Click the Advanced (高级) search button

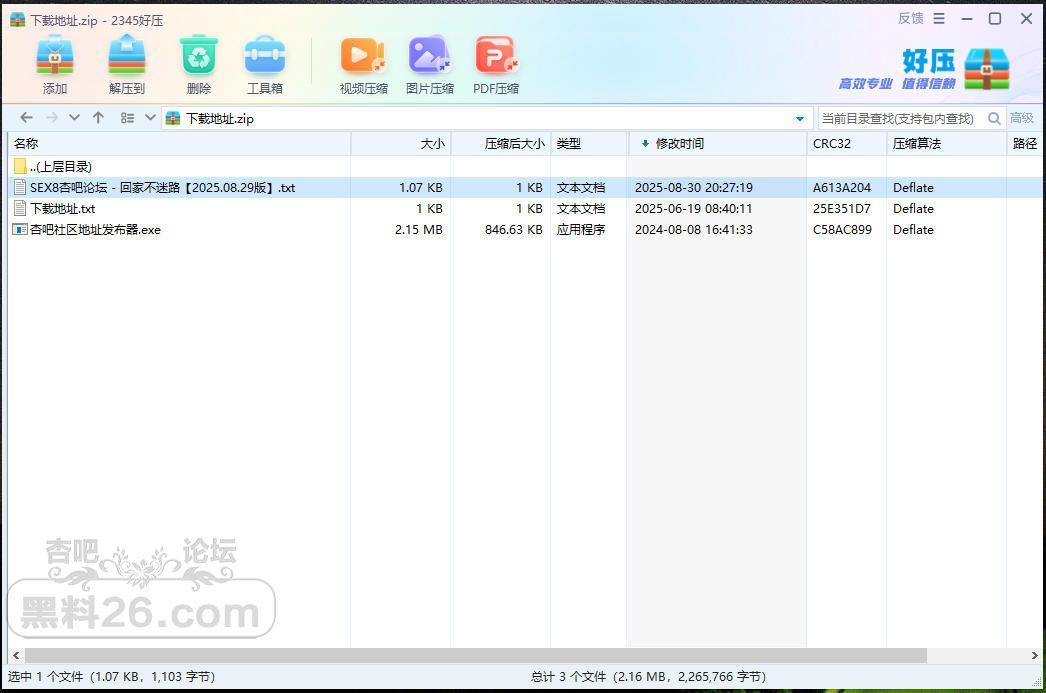(1022, 118)
